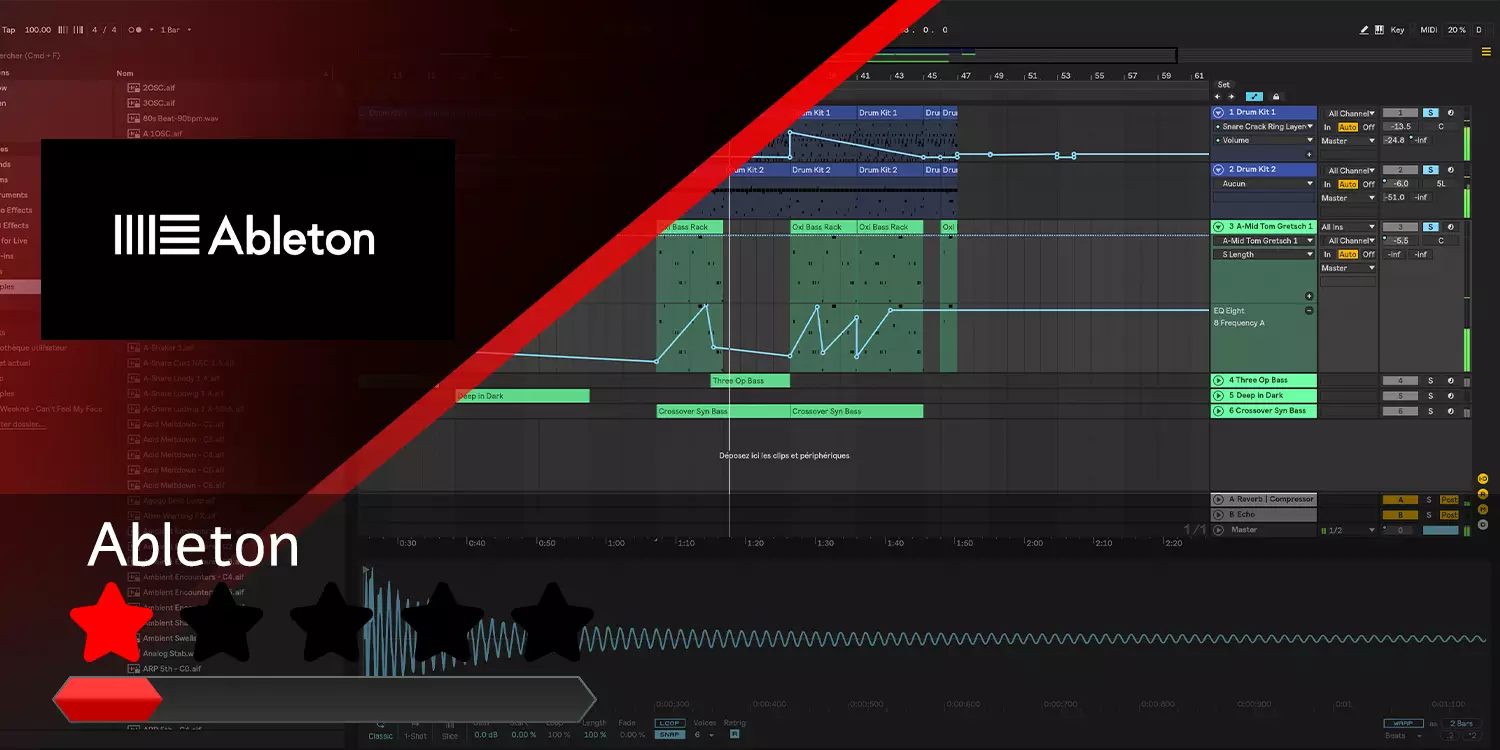Launch the A Reverb | Compressor track
The width and height of the screenshot is (1500, 750).
click(x=1218, y=500)
